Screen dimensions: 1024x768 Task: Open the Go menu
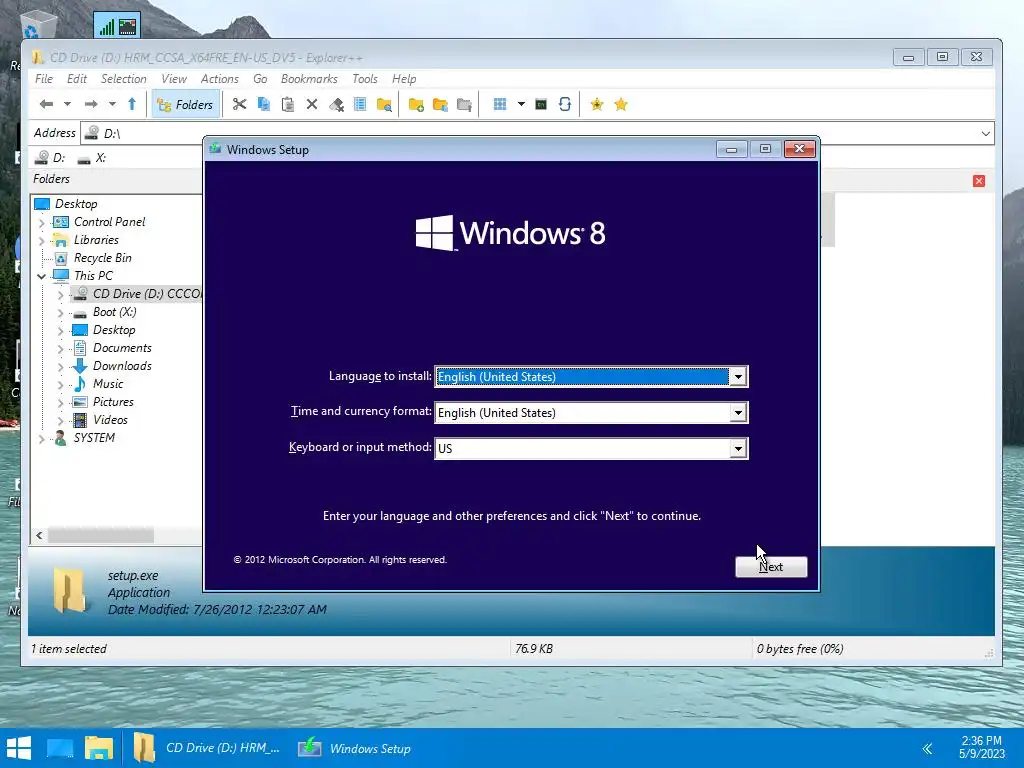260,79
